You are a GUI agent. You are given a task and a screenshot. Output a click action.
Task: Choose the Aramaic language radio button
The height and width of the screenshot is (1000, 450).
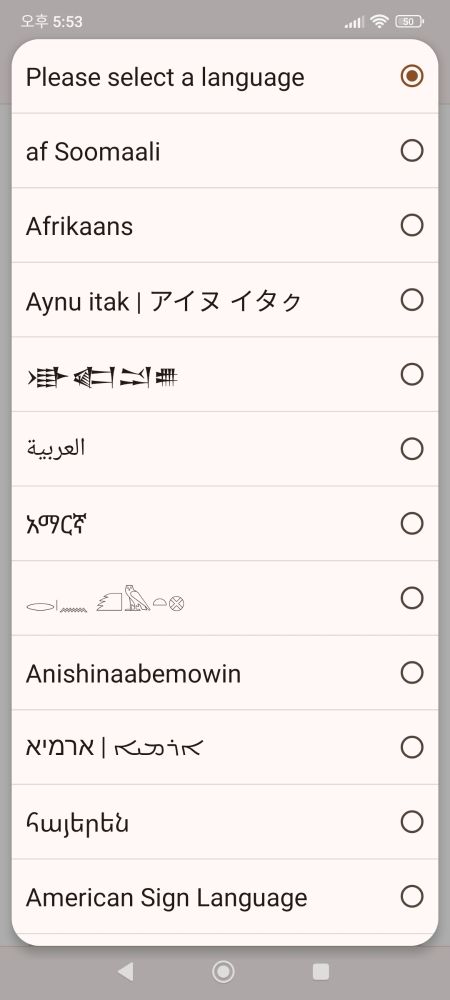pyautogui.click(x=412, y=747)
